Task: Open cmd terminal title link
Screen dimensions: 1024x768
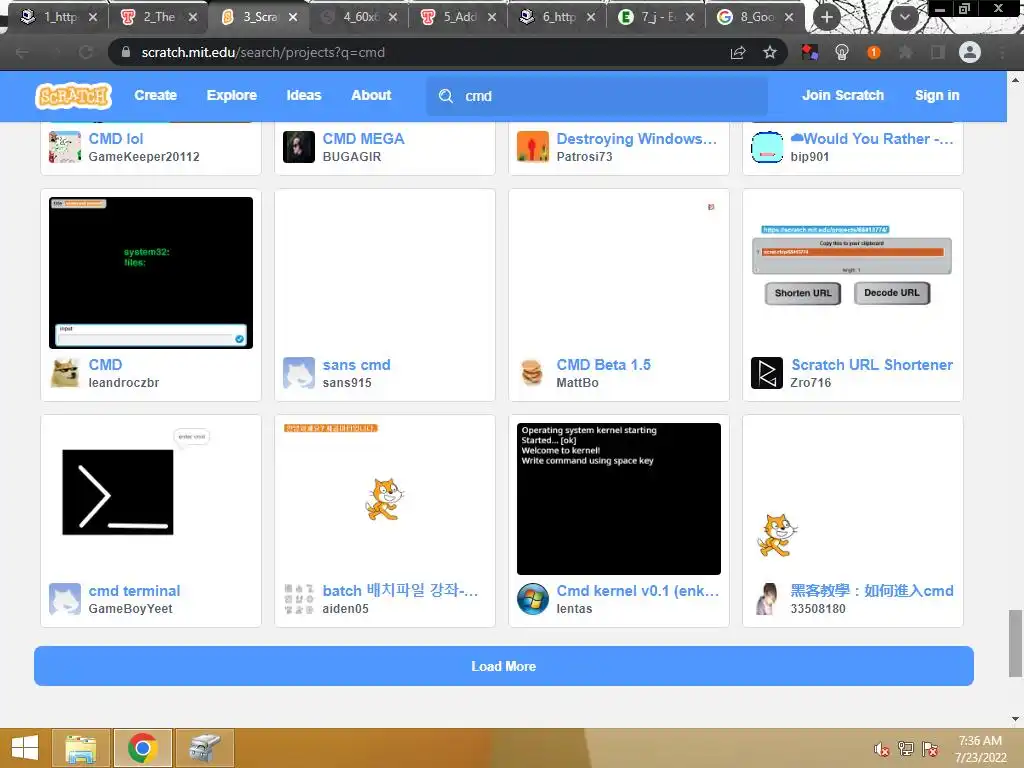Action: tap(134, 590)
